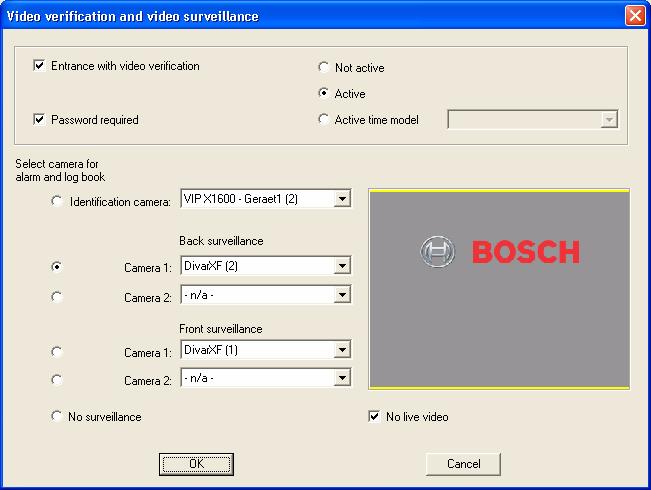Select Back surveillance Camera 1 radio button
Viewport: 651px width, 490px height.
(x=56, y=266)
